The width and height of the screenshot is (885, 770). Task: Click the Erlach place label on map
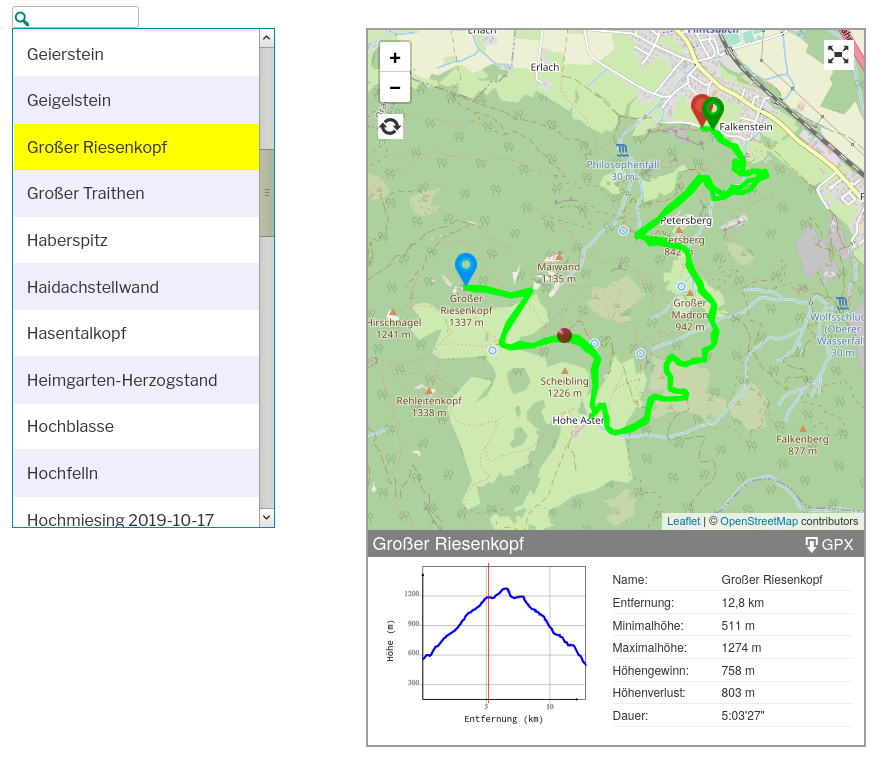pos(545,67)
